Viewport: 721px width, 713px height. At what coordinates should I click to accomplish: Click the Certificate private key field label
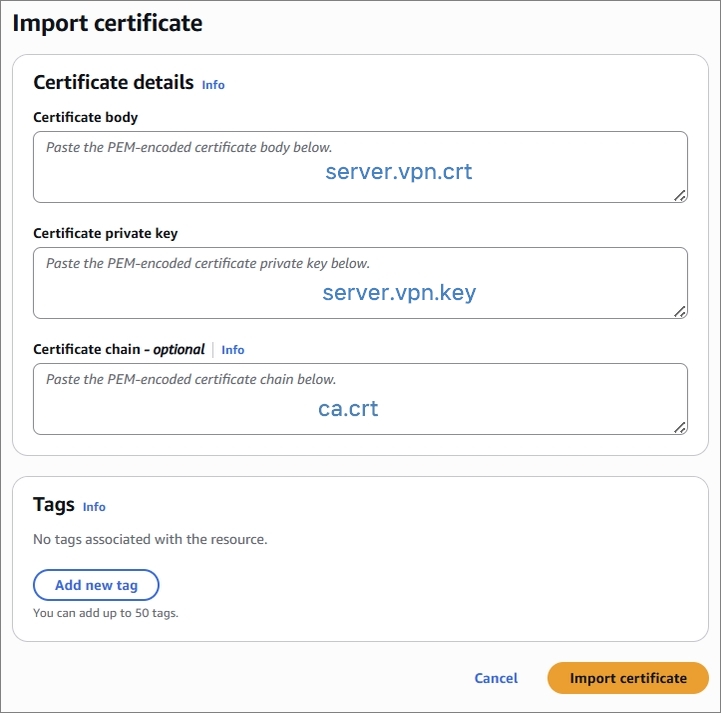point(105,233)
